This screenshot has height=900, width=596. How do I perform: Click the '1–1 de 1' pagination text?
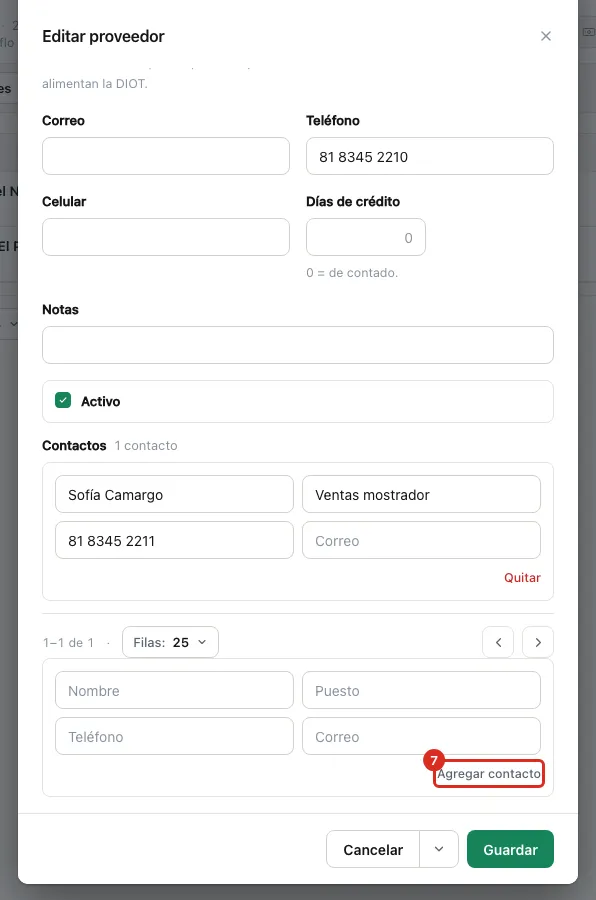coord(68,643)
